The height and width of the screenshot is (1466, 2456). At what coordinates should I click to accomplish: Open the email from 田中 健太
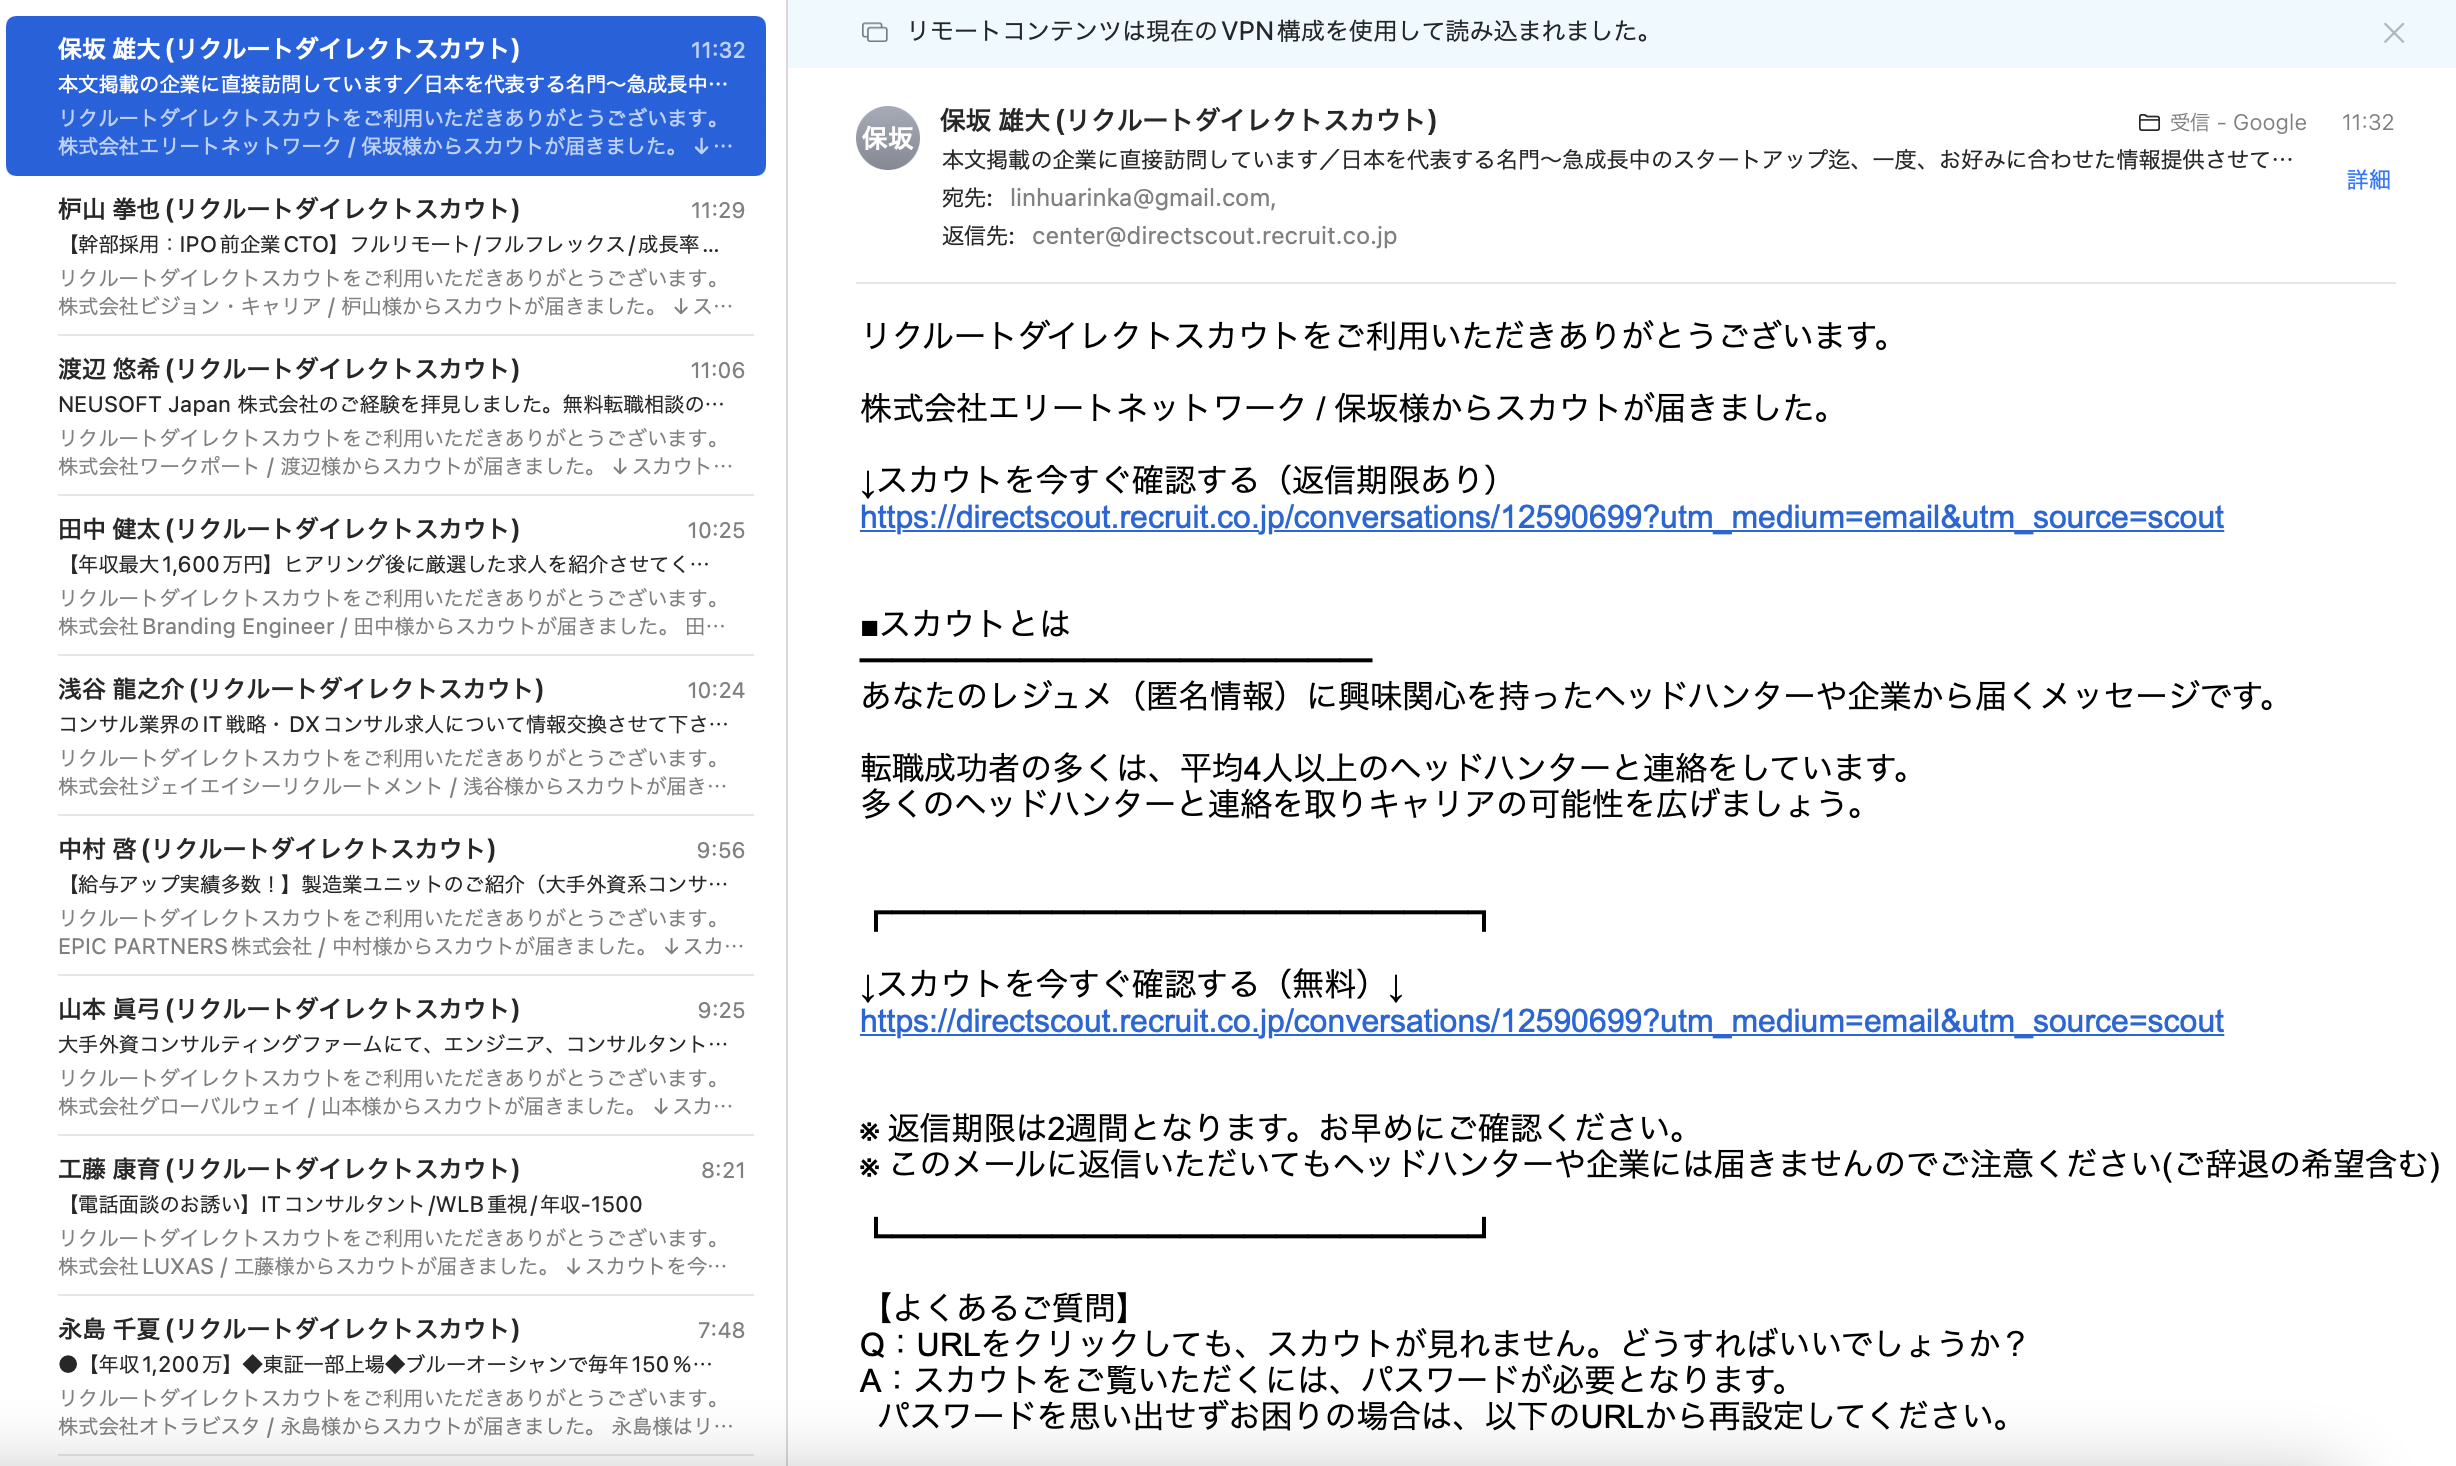point(386,576)
